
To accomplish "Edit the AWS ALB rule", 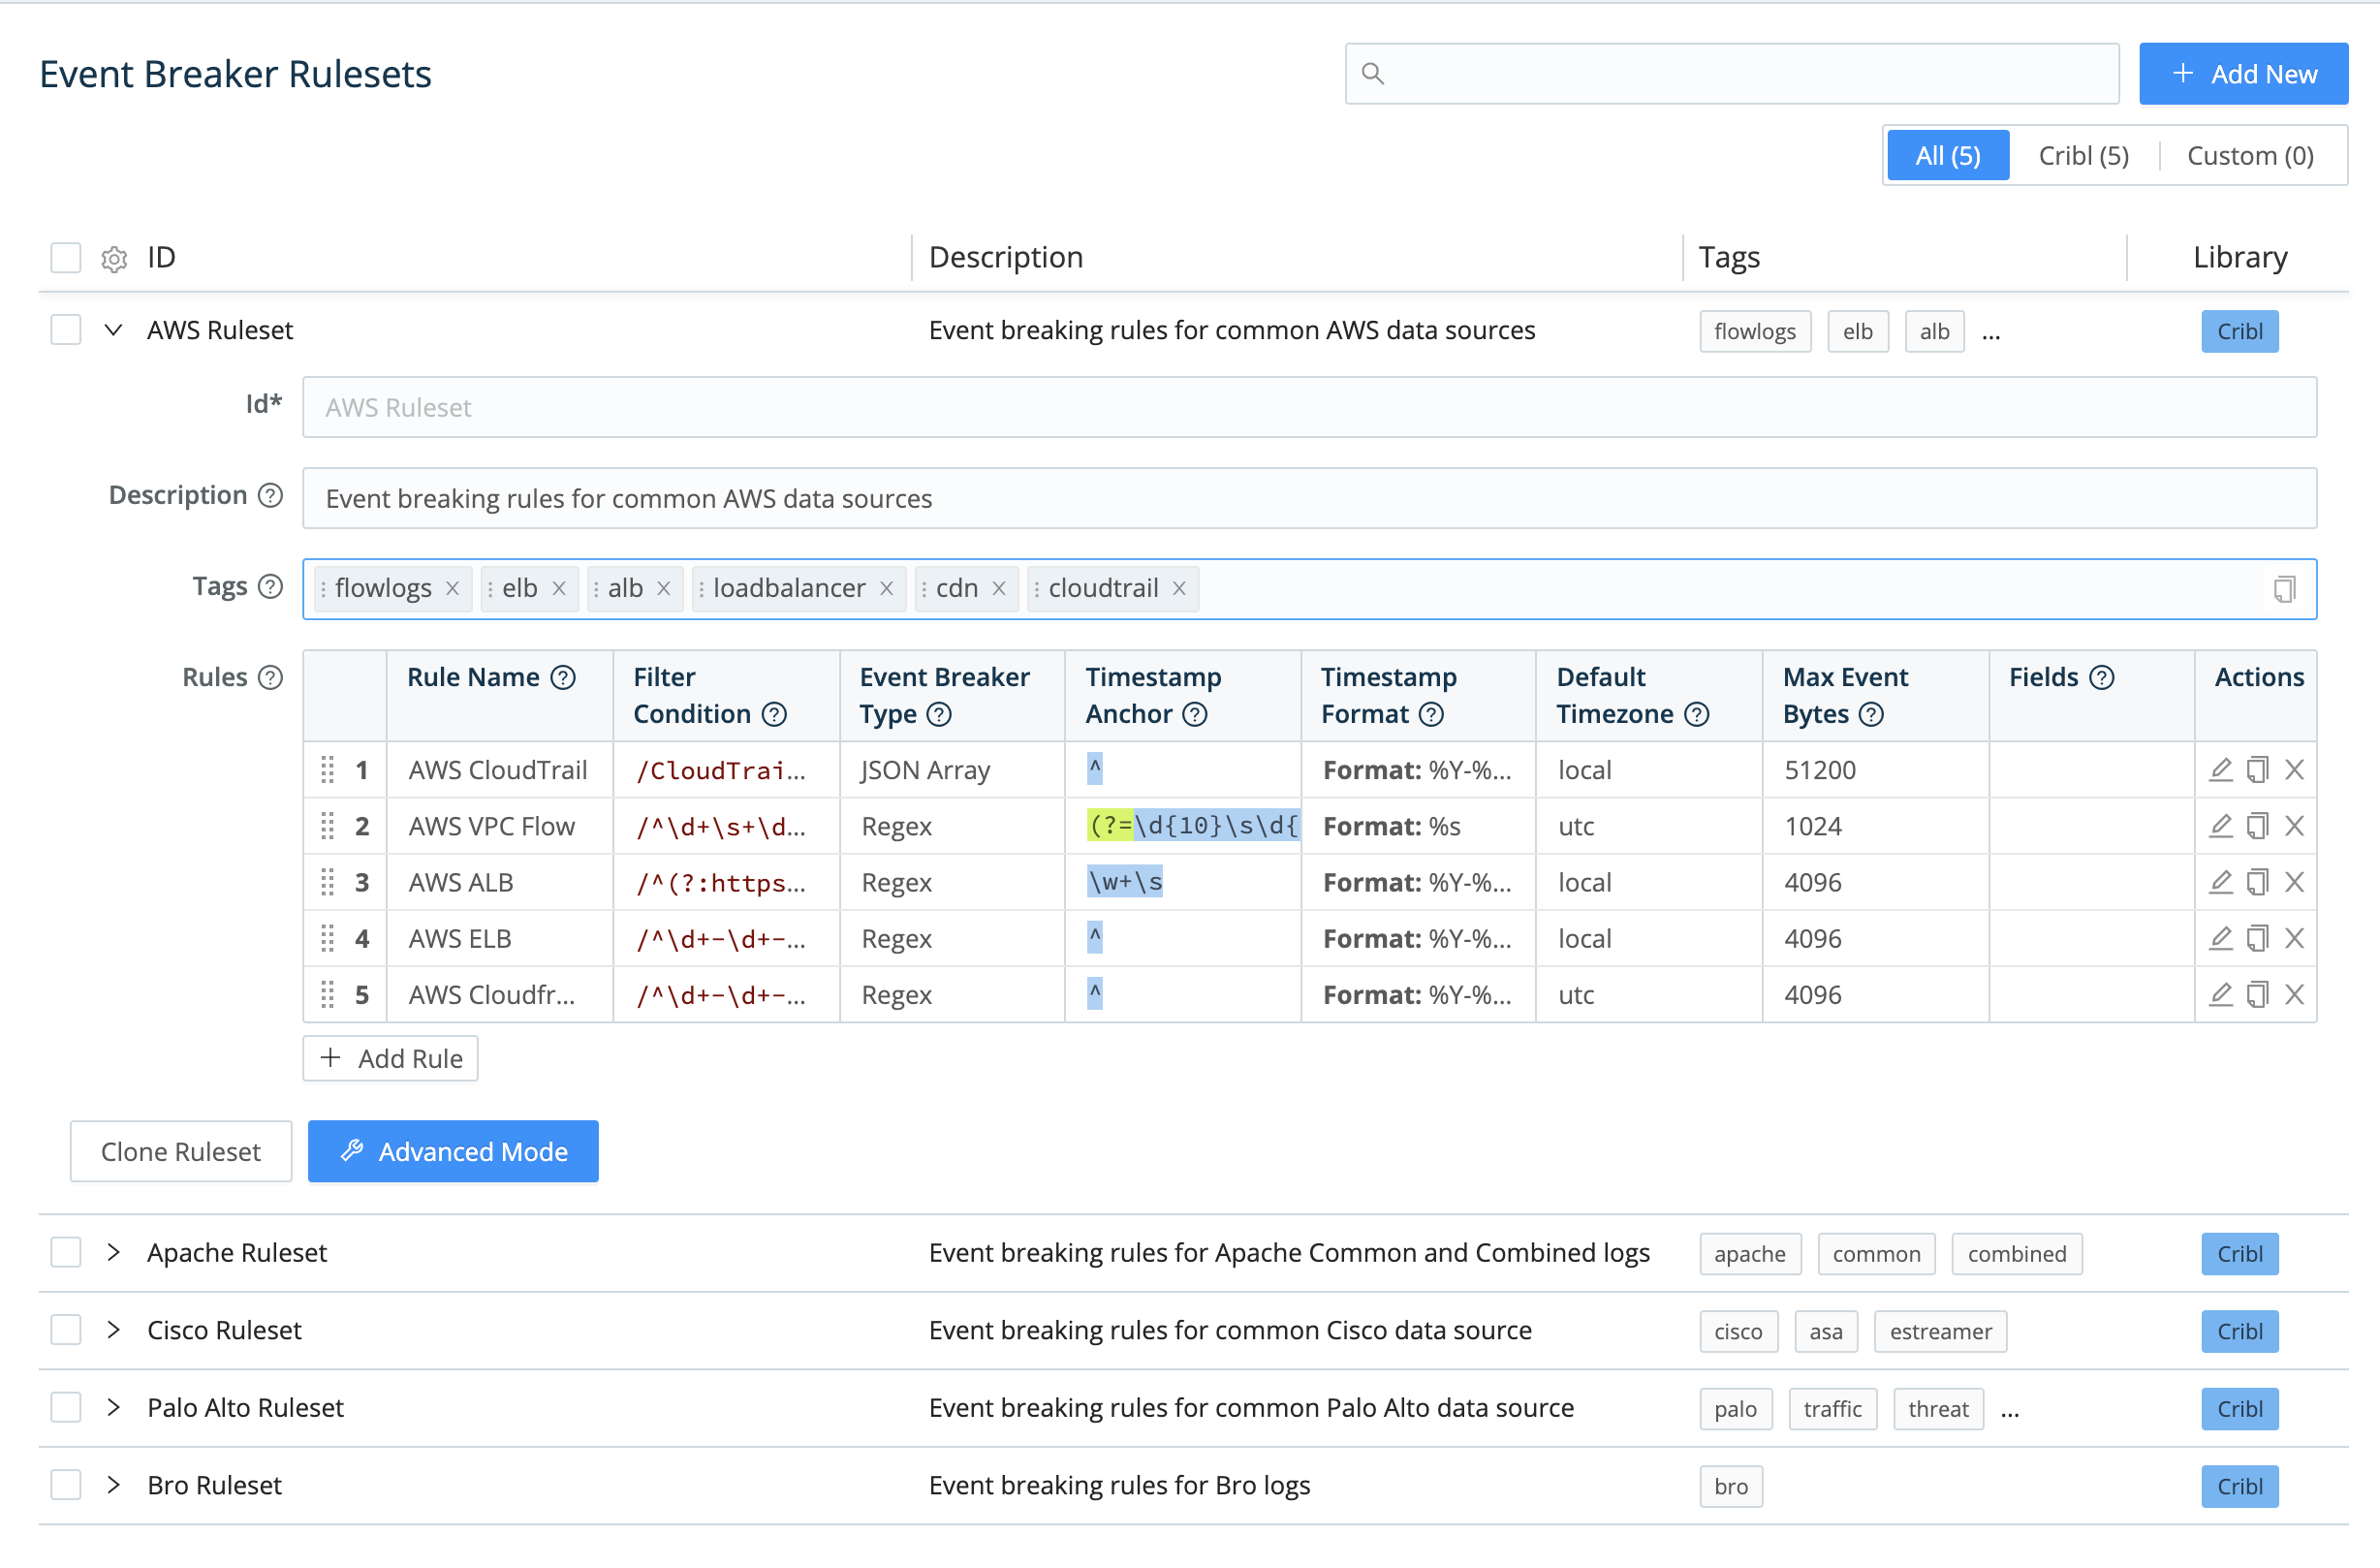I will (2221, 882).
